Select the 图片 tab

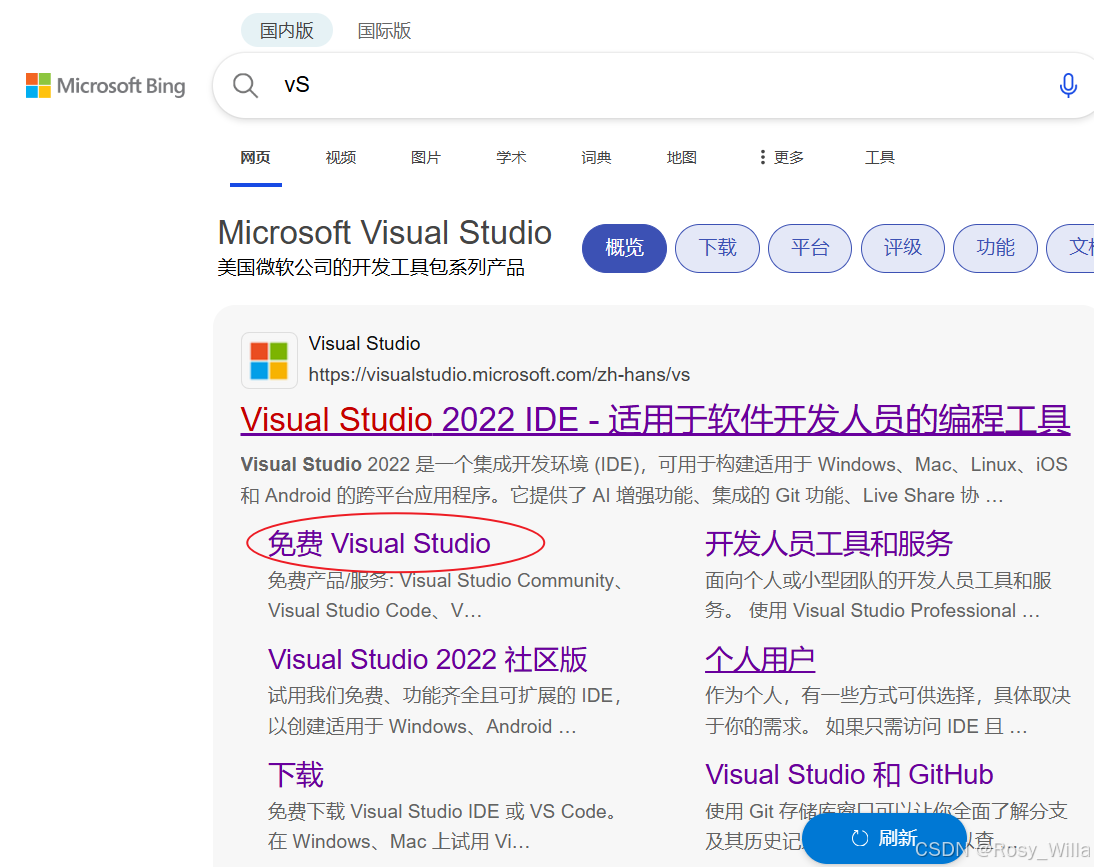tap(426, 158)
